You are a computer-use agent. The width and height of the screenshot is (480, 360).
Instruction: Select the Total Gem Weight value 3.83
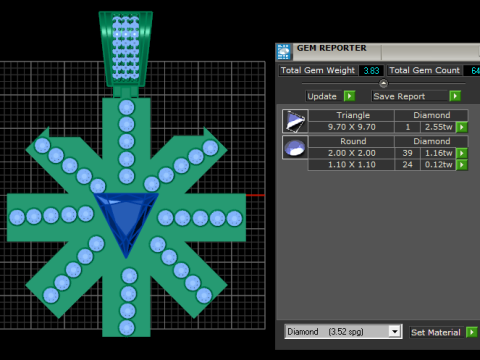click(371, 71)
